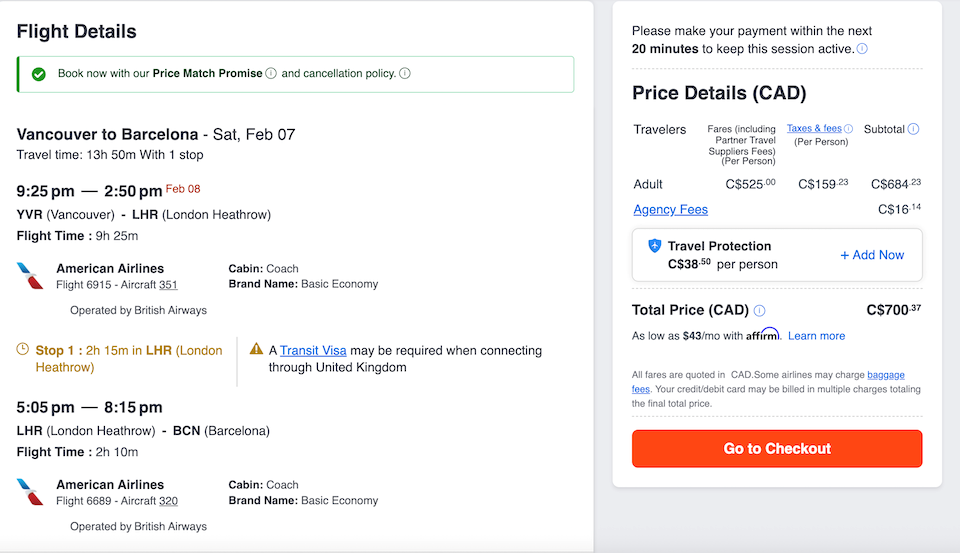Open the Agency Fees link
This screenshot has width=960, height=553.
670,209
